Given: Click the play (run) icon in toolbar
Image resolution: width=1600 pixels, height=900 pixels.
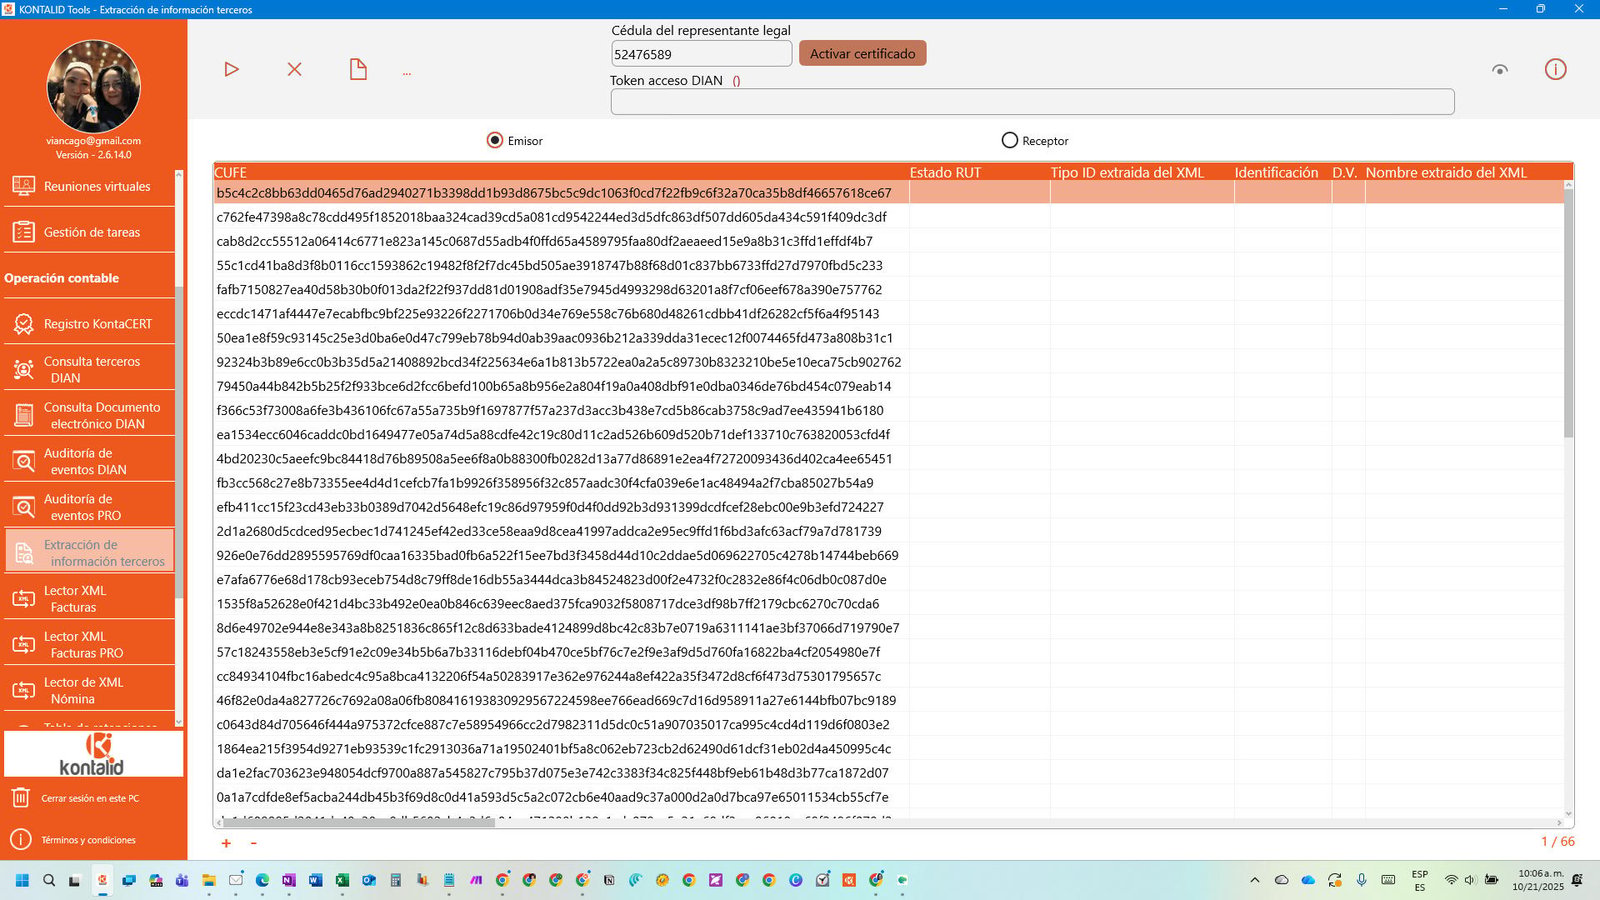Looking at the screenshot, I should pos(231,69).
